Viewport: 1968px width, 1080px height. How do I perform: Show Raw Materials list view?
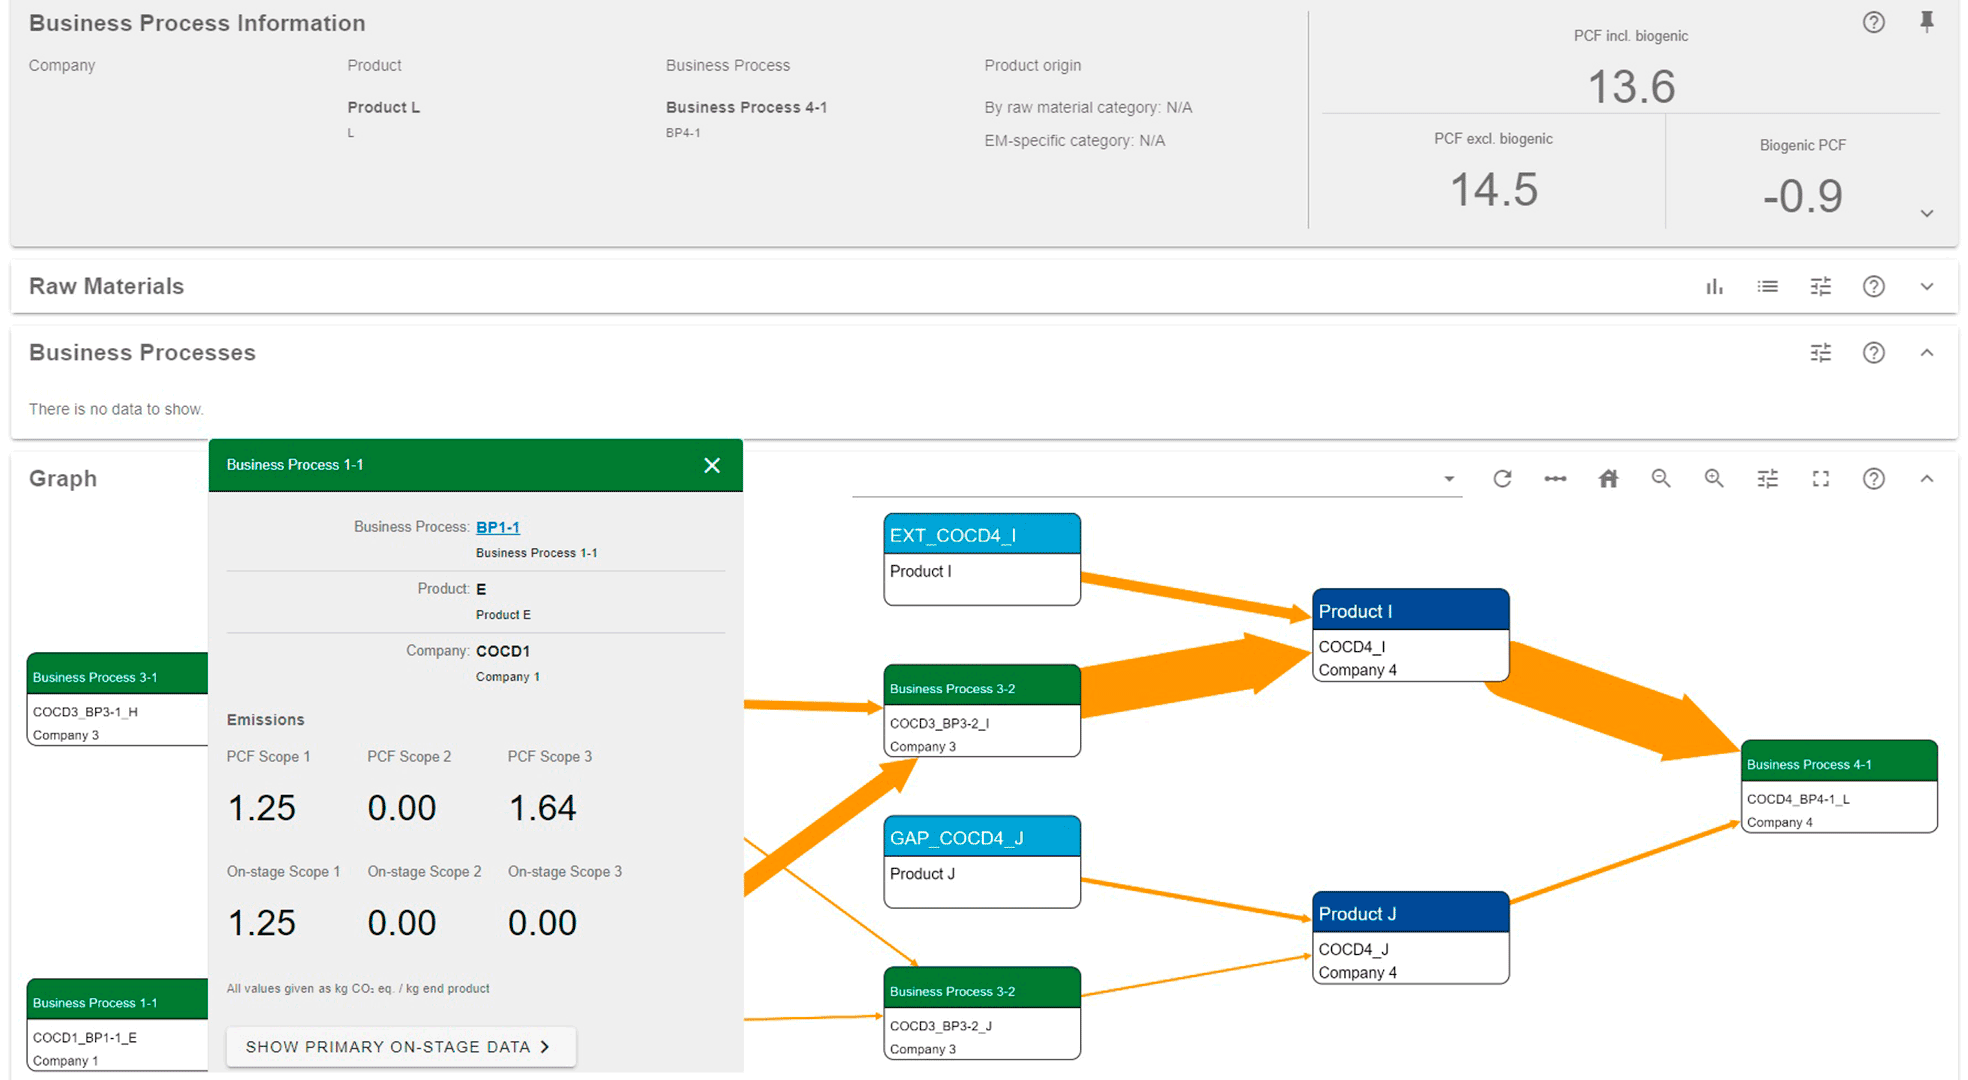pyautogui.click(x=1768, y=287)
